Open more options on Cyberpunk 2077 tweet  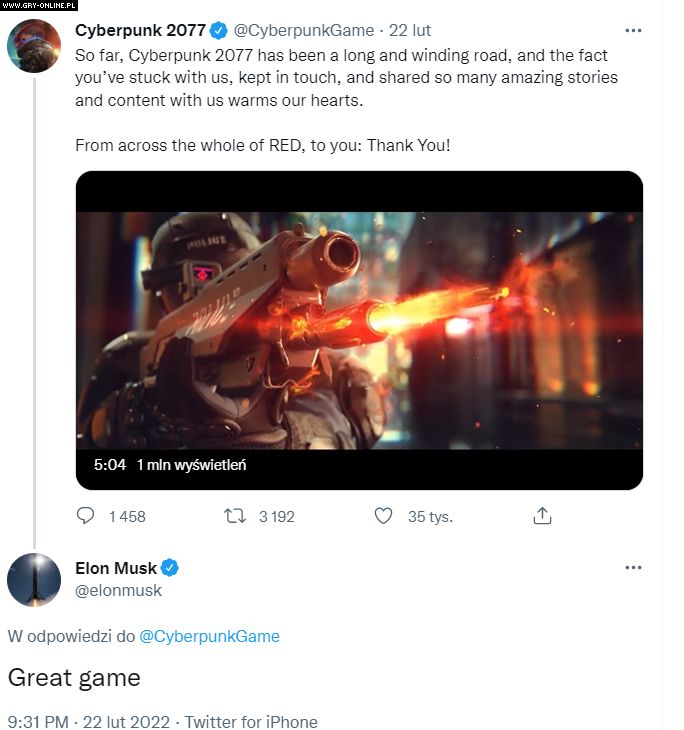[x=633, y=30]
